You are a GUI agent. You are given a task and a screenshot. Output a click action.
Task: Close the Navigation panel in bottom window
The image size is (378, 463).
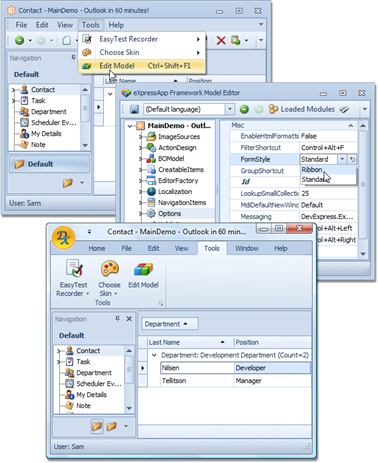(129, 319)
